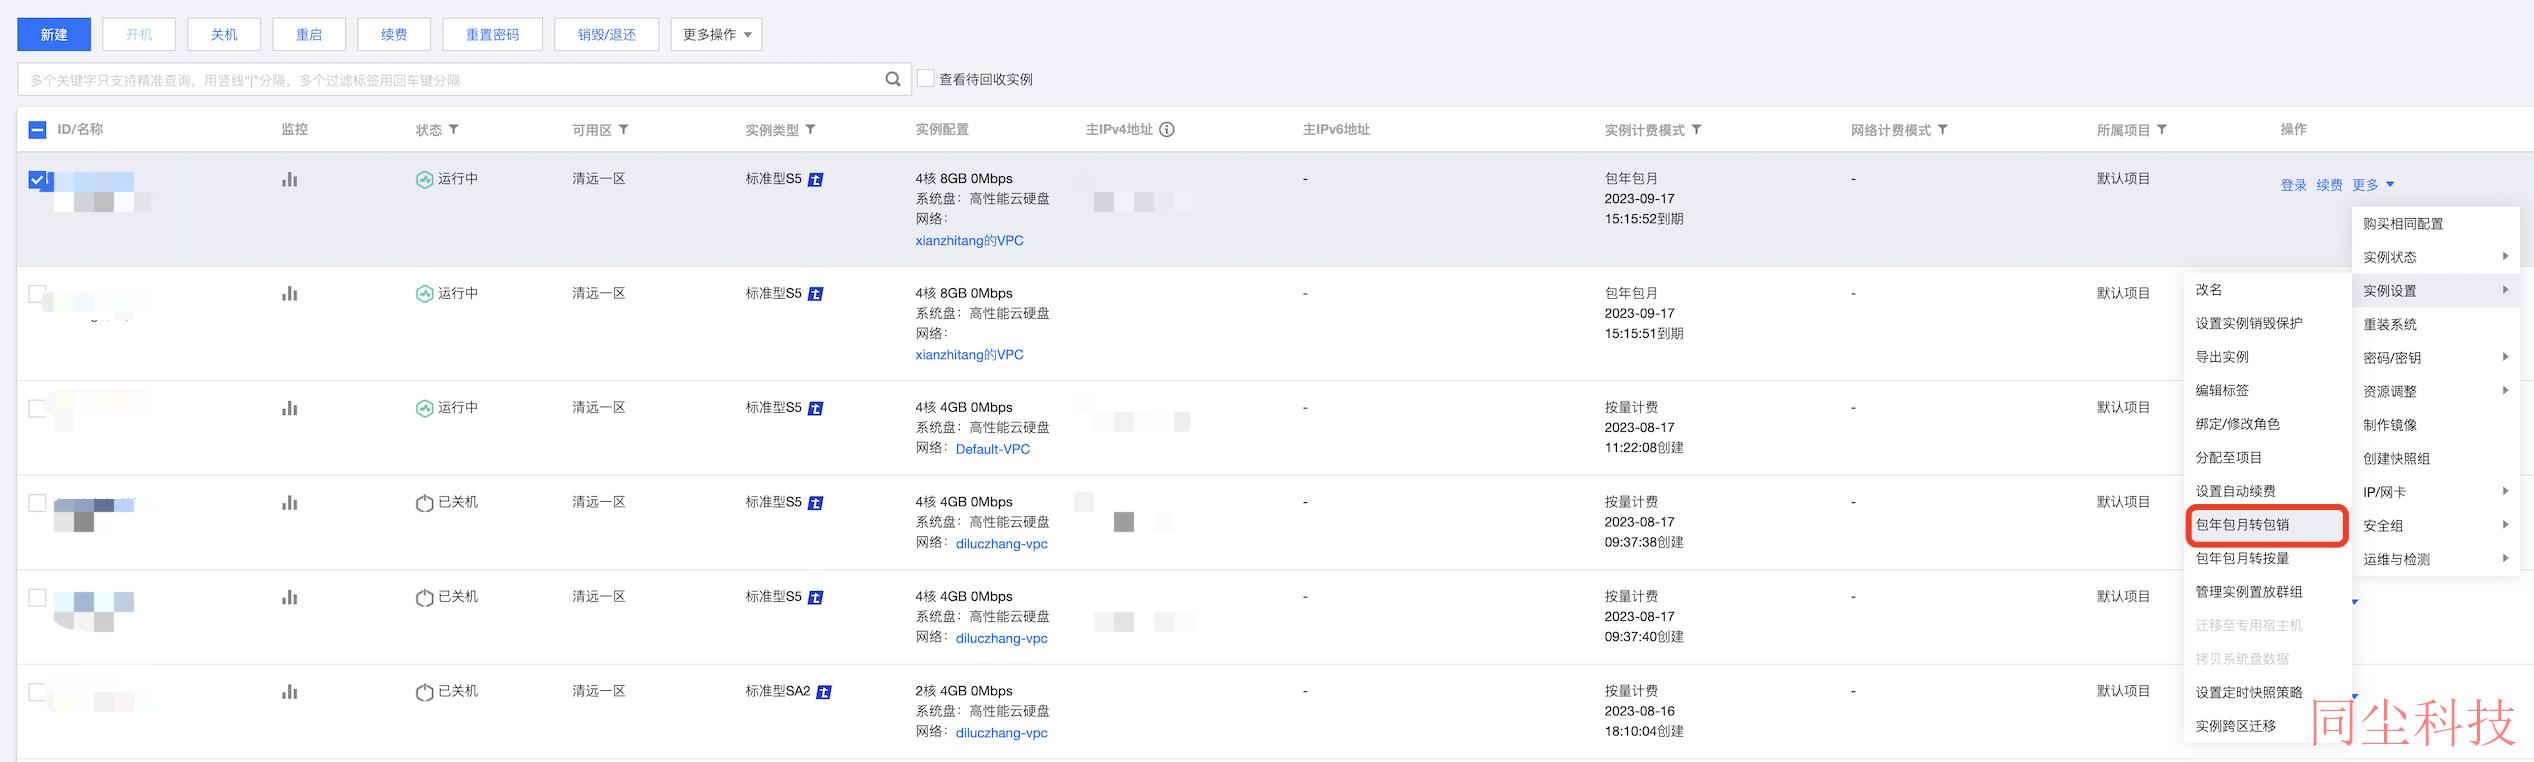Select 包年包月转包销 menu item
This screenshot has height=762, width=2534.
2267,525
